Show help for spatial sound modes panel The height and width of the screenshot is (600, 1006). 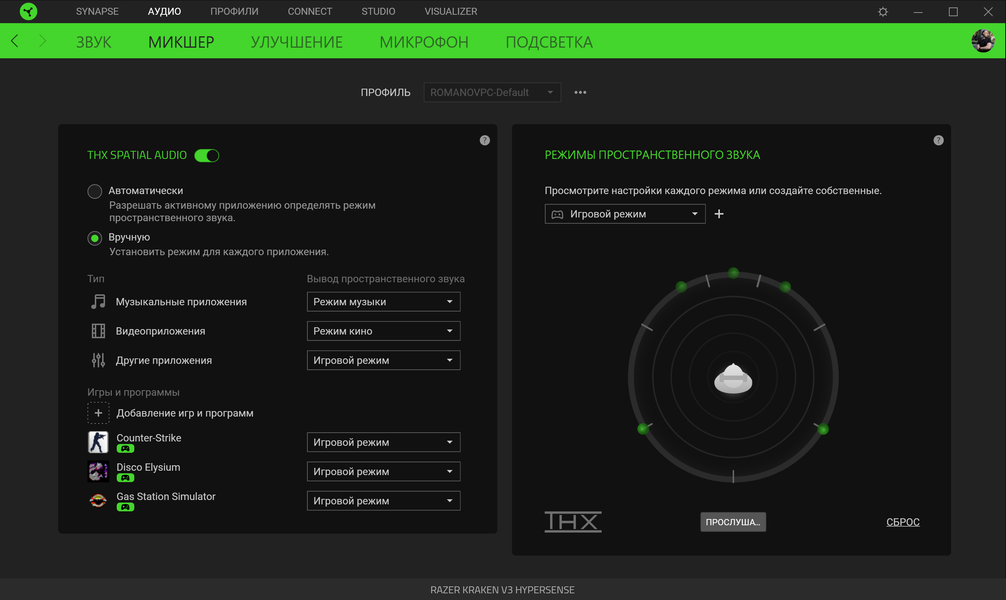[x=939, y=140]
